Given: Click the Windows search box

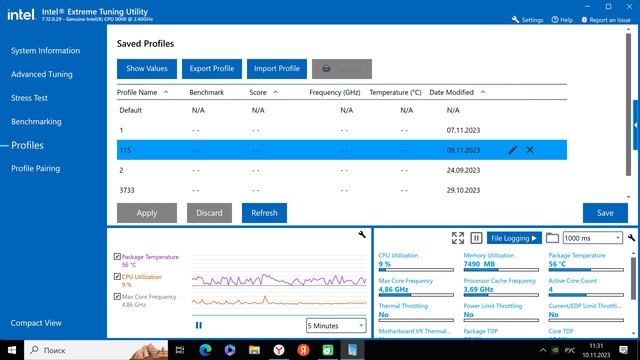Looking at the screenshot, I should click(96, 350).
